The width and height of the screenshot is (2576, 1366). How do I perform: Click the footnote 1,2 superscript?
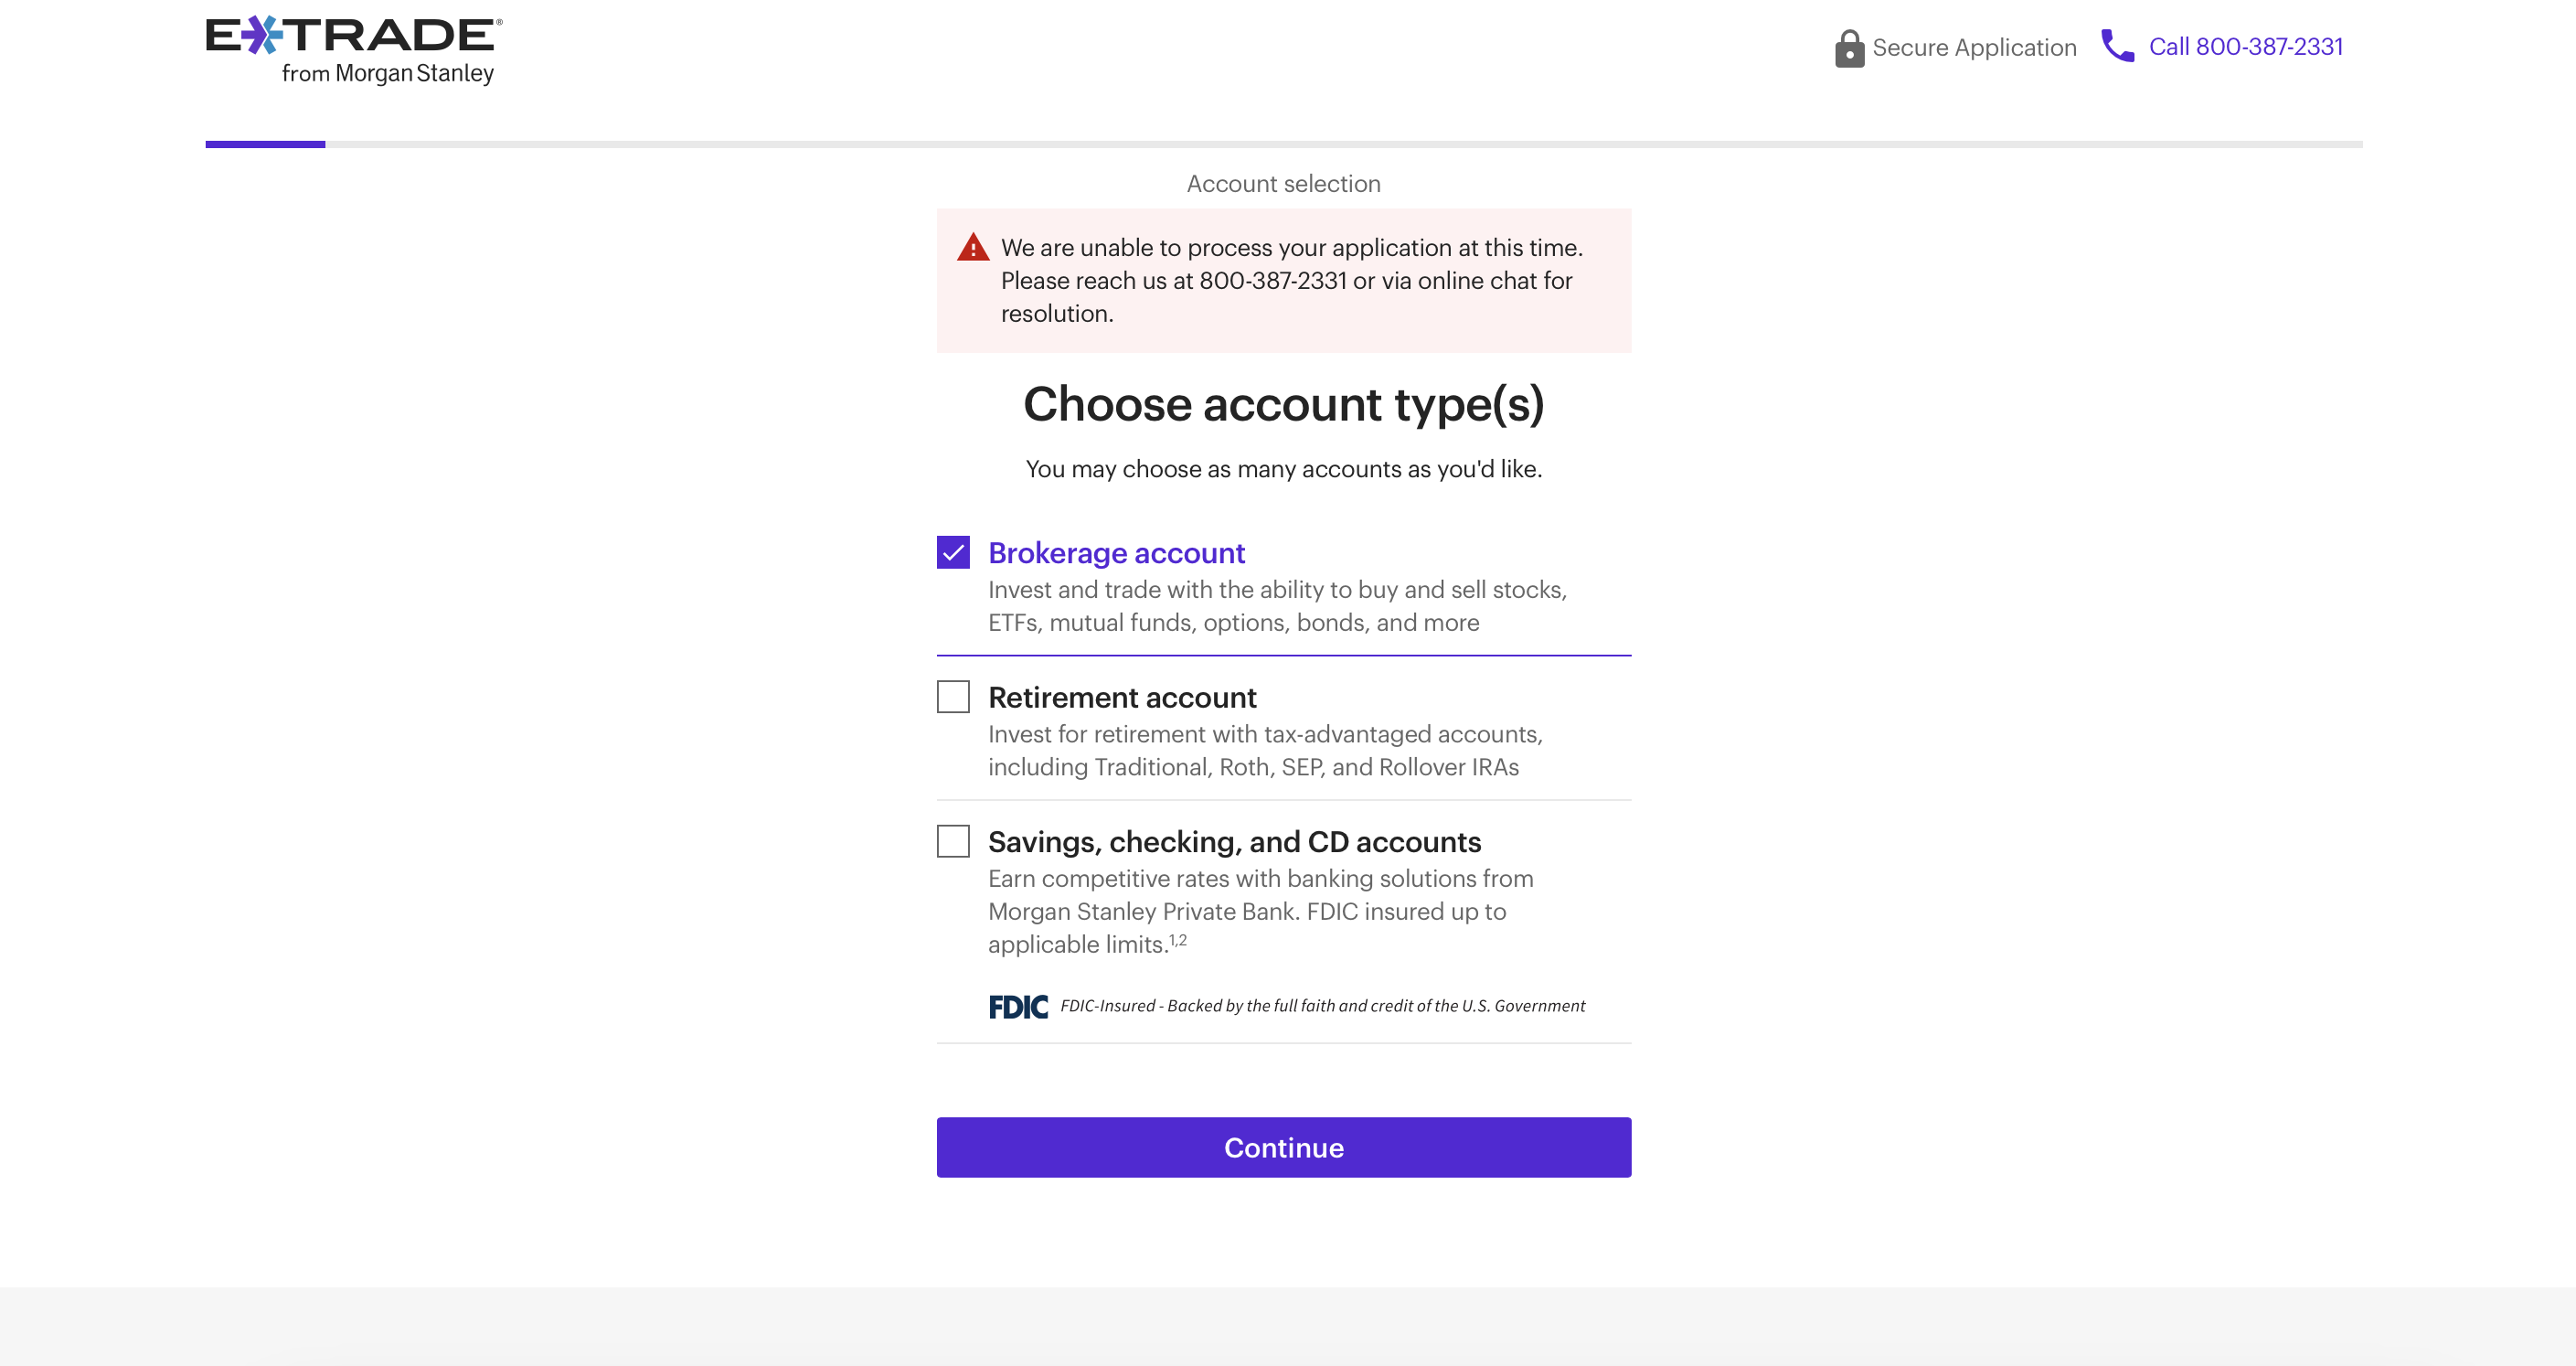[x=1178, y=940]
